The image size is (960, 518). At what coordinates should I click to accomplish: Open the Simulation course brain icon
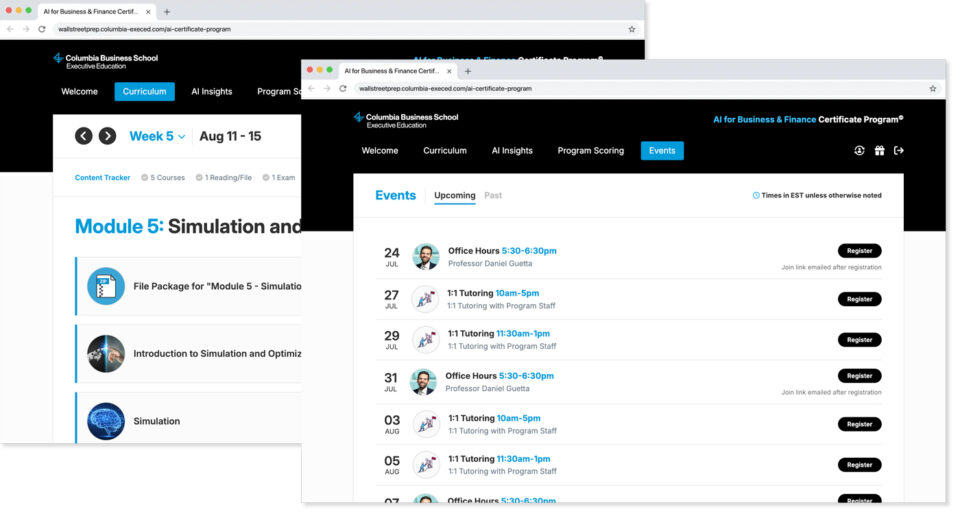[105, 421]
